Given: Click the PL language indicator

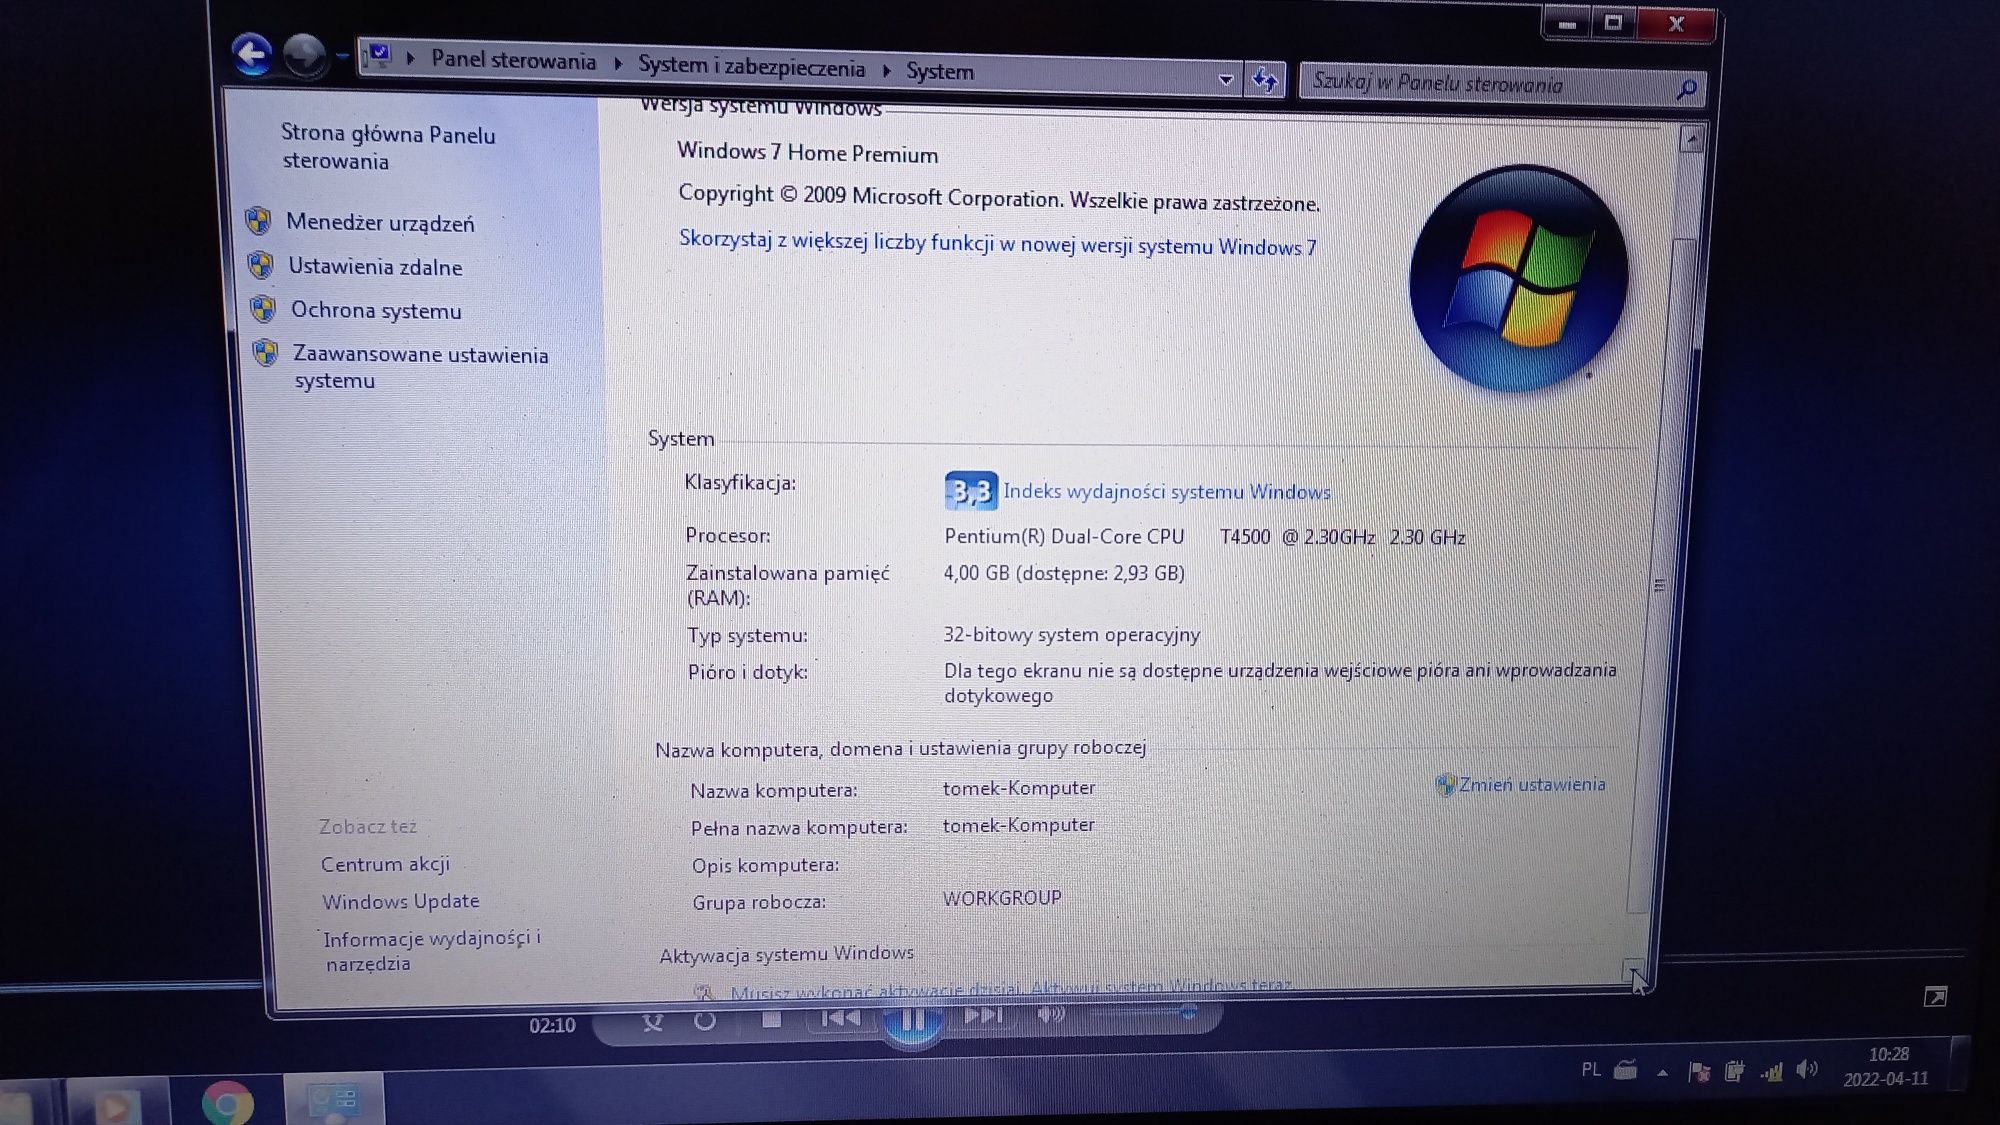Looking at the screenshot, I should [1591, 1070].
